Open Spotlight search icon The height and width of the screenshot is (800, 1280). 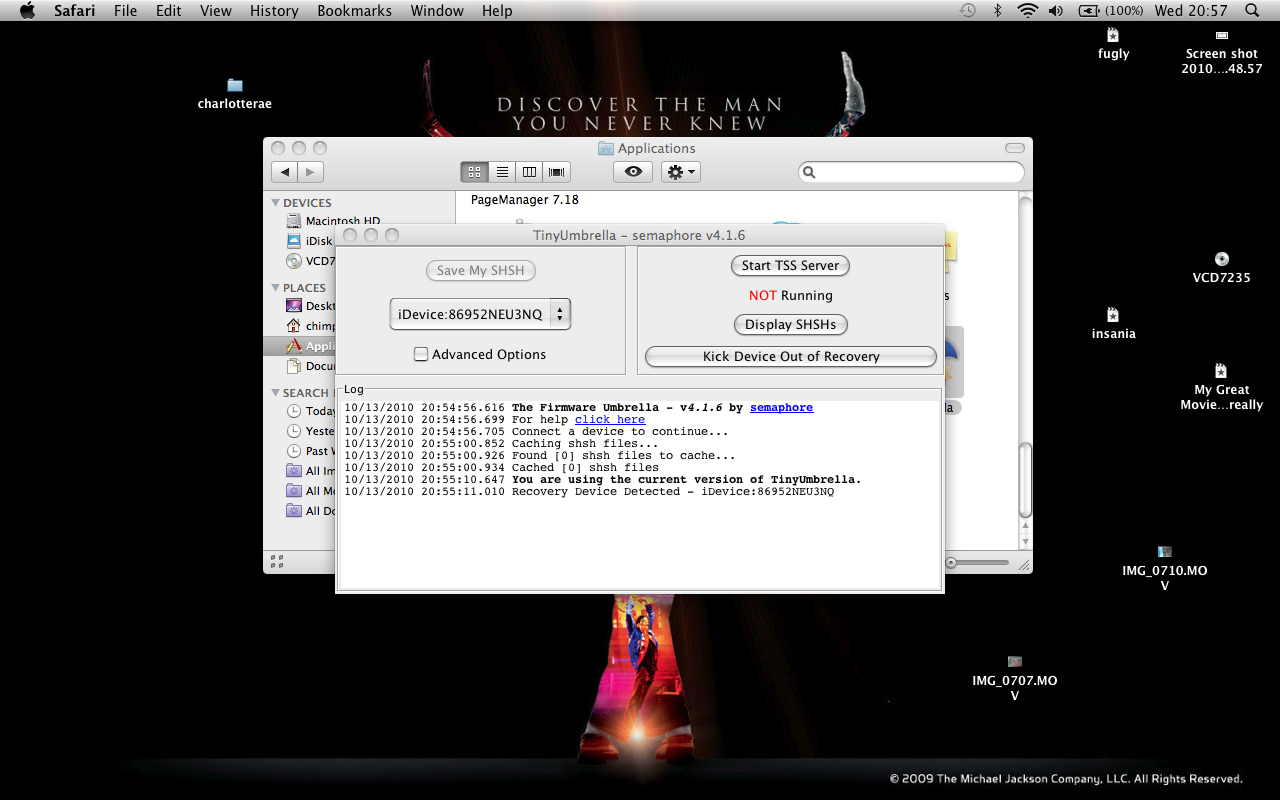pyautogui.click(x=1252, y=11)
